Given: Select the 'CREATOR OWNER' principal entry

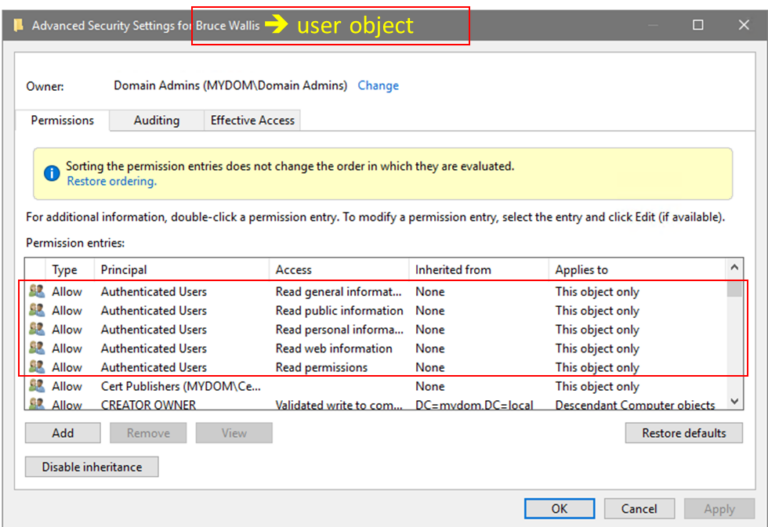Looking at the screenshot, I should [148, 405].
